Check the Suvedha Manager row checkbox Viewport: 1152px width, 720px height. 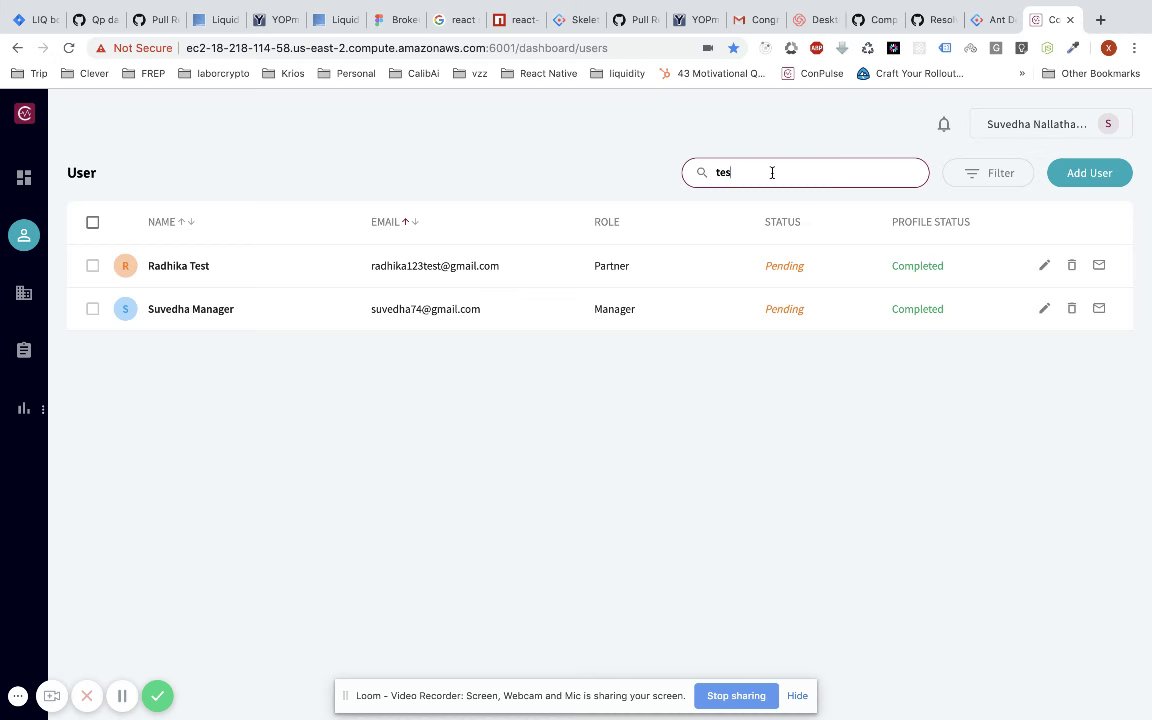(93, 309)
